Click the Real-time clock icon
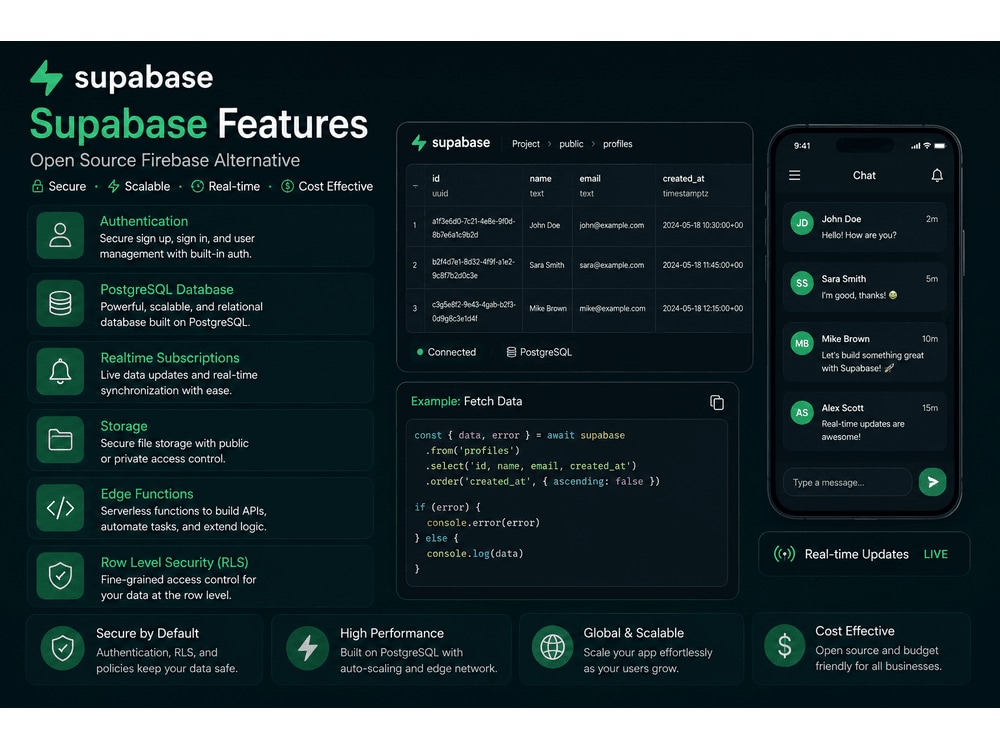 coord(198,186)
